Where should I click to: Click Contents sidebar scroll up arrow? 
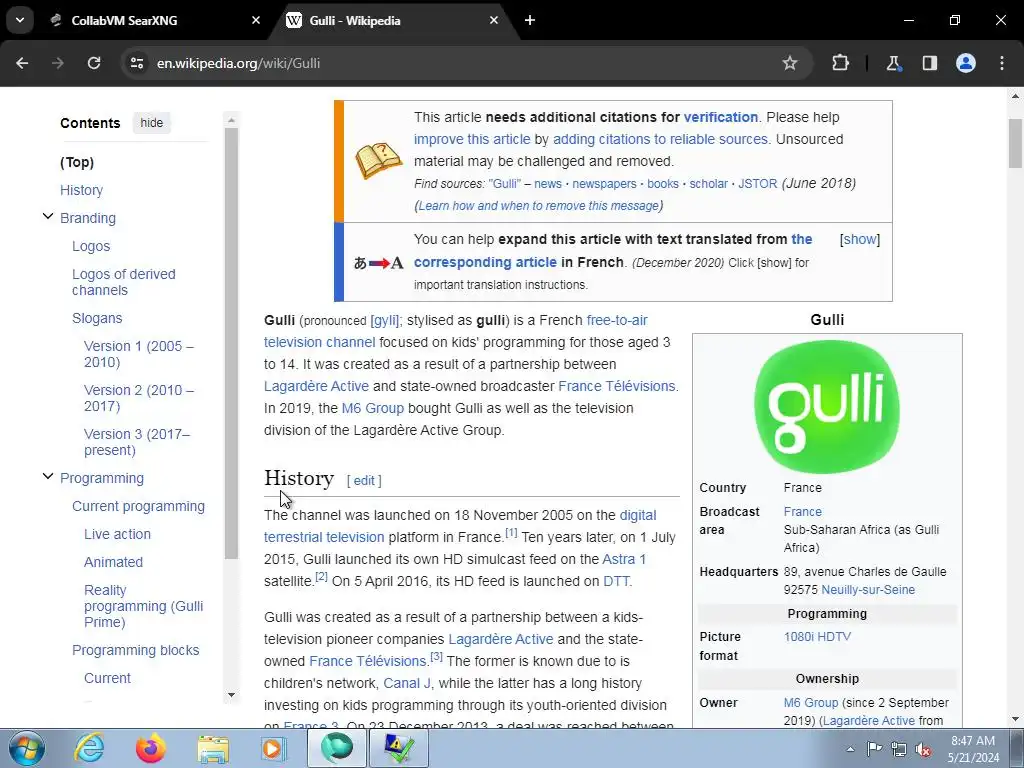click(x=231, y=120)
